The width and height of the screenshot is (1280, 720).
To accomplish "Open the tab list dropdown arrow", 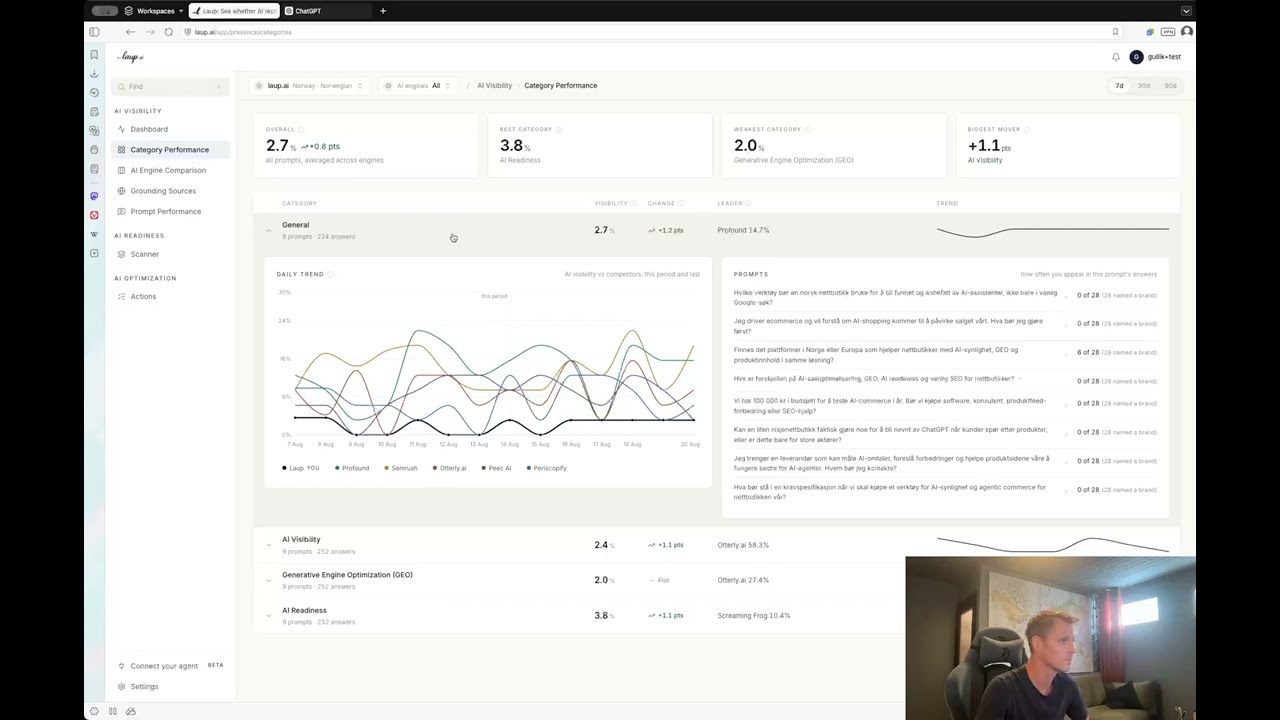I will pyautogui.click(x=1186, y=11).
